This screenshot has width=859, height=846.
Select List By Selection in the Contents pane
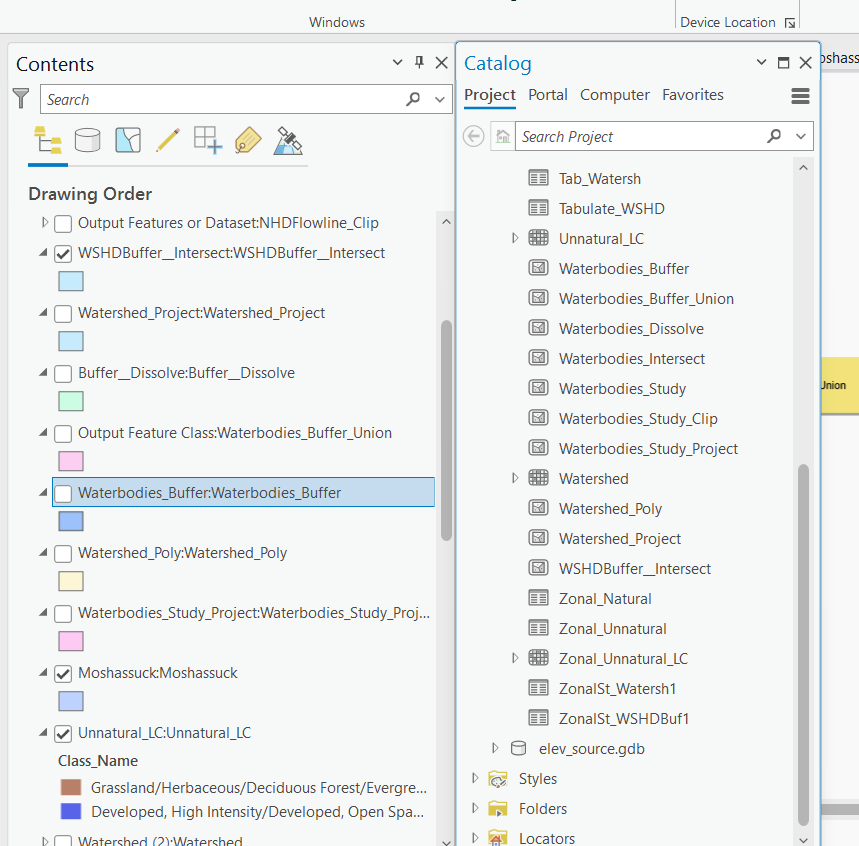coord(127,140)
